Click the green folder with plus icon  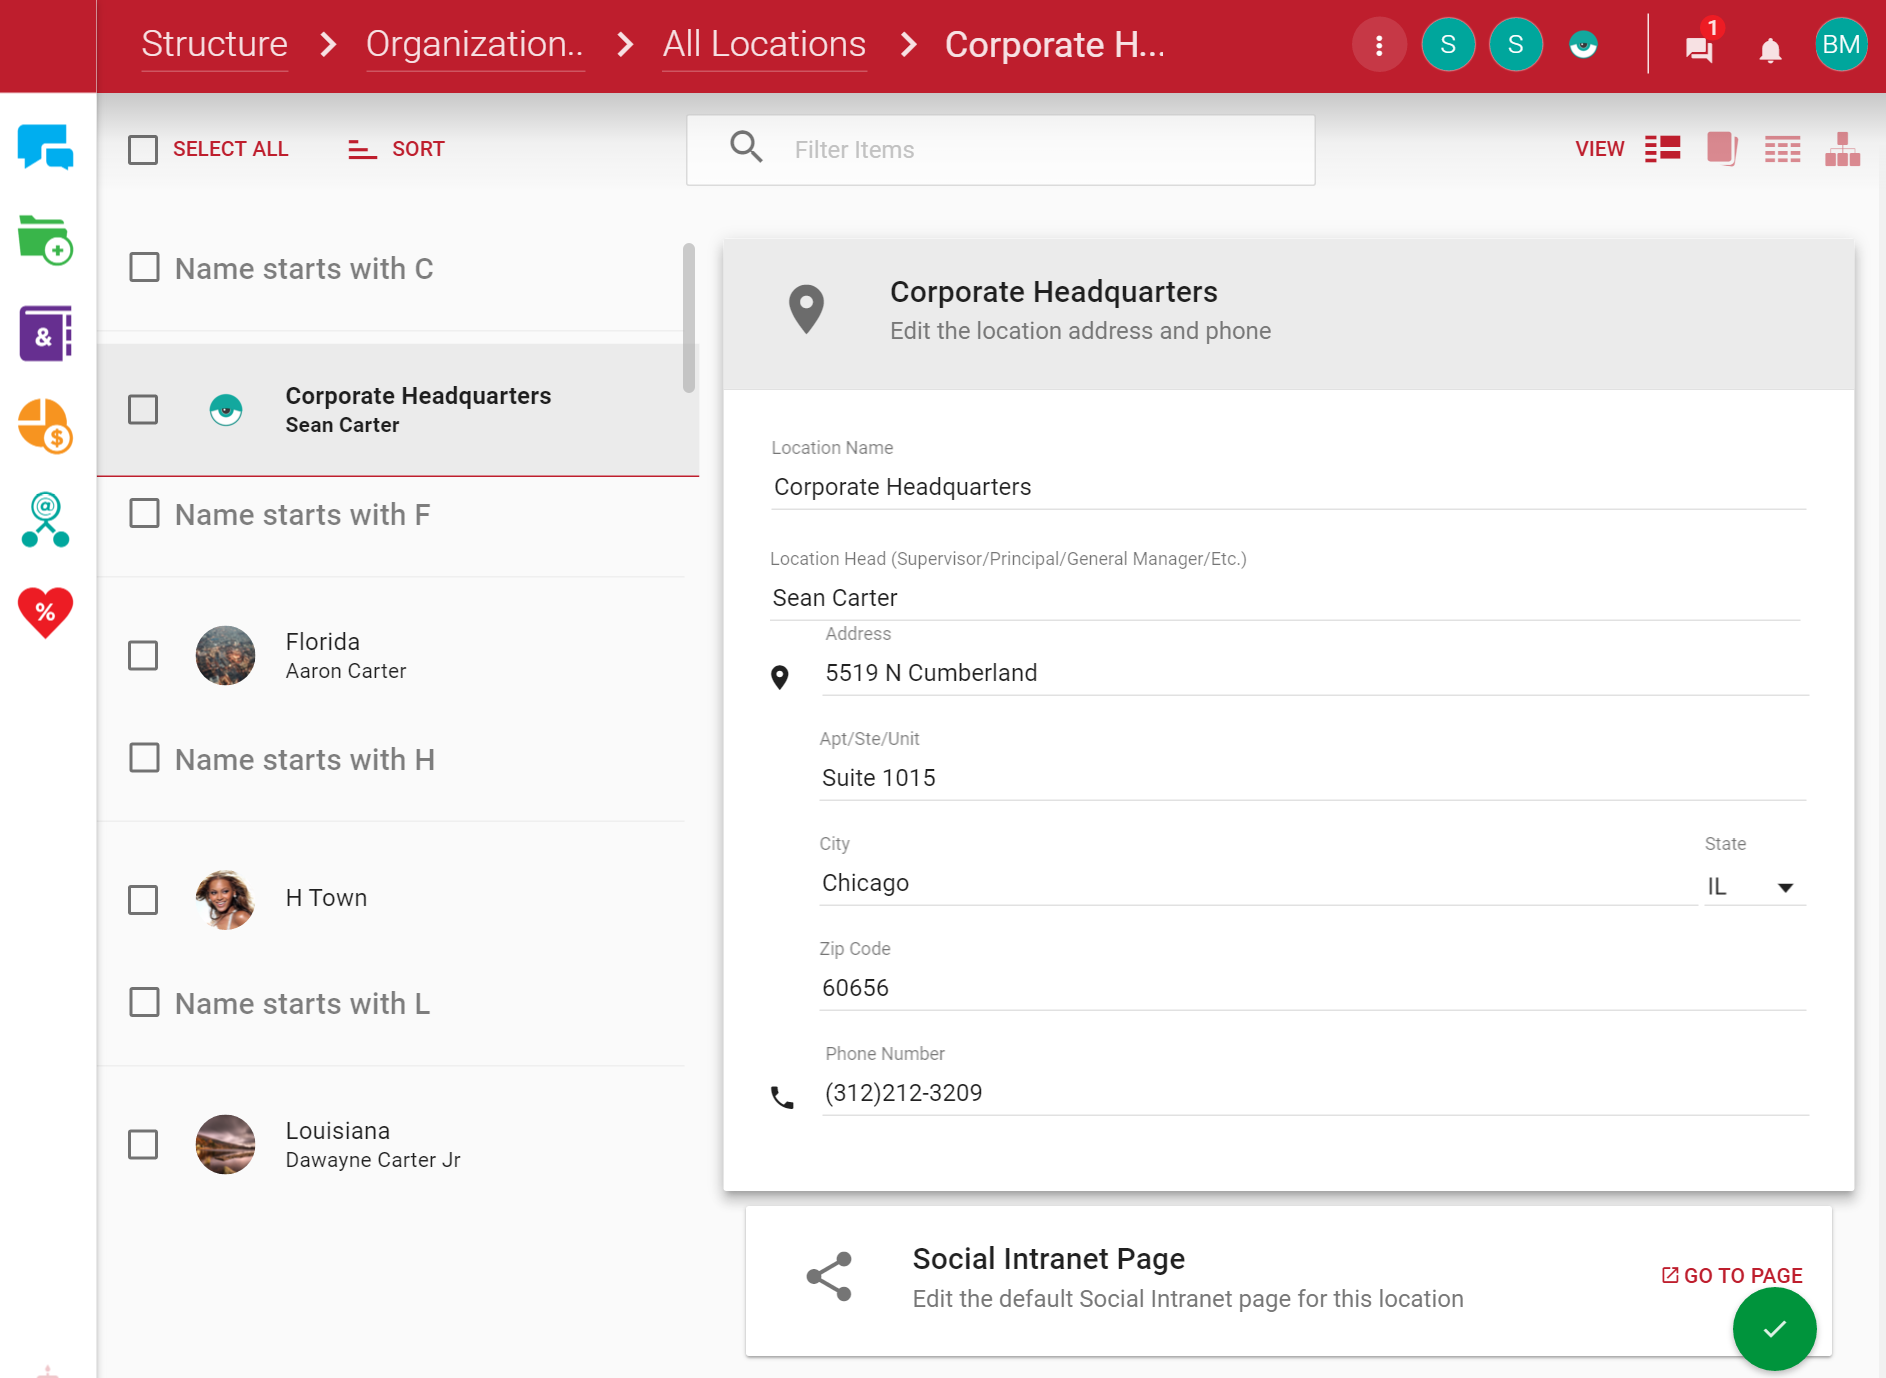tap(46, 240)
